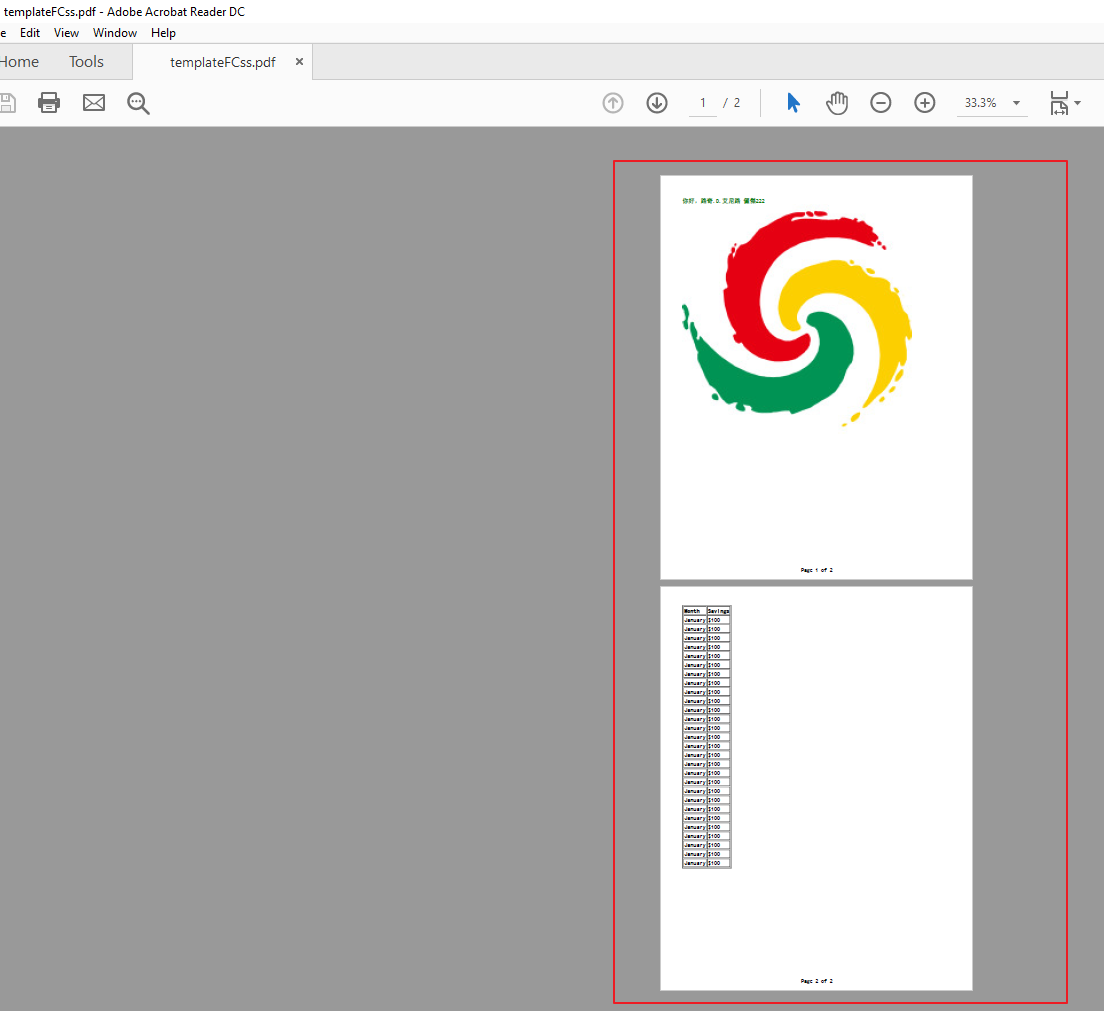Open the zoom percentage dropdown
This screenshot has width=1104, height=1011.
pos(1016,102)
